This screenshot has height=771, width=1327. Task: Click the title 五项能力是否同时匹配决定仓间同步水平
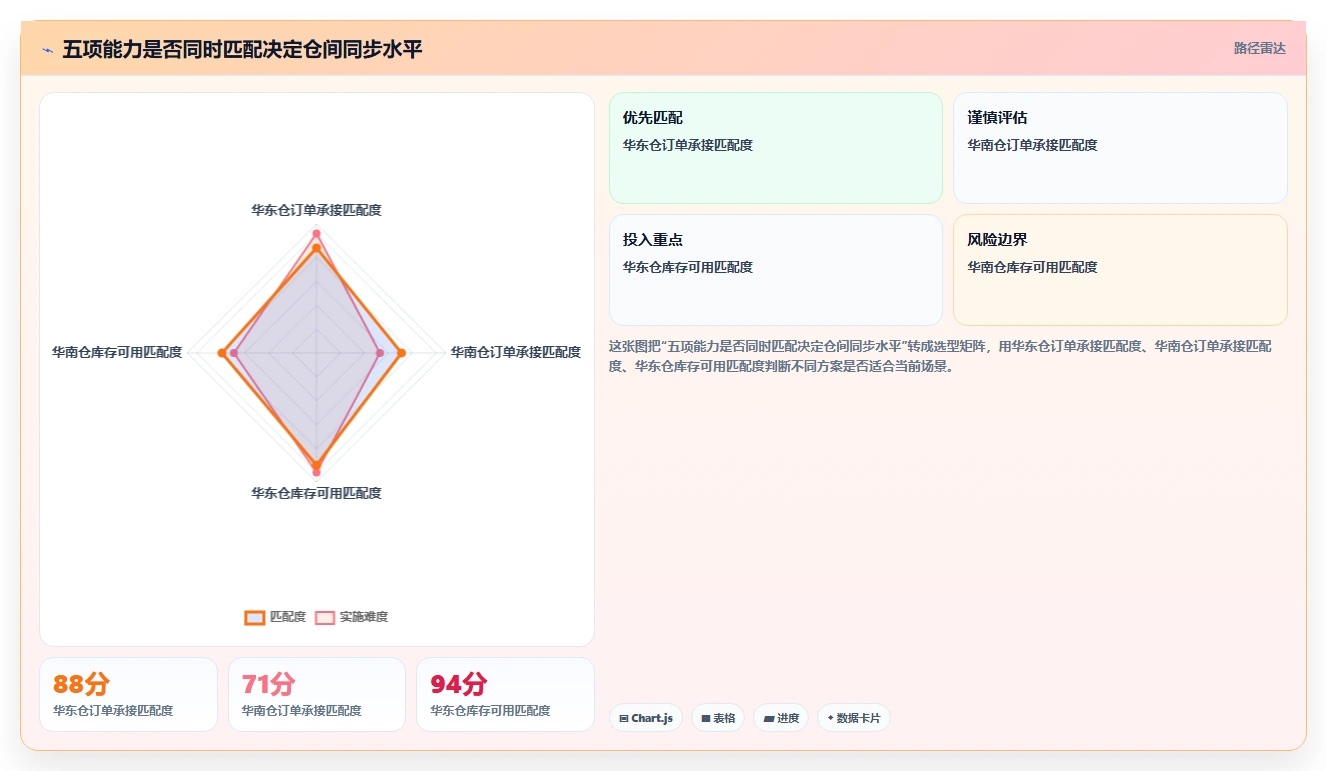click(242, 49)
